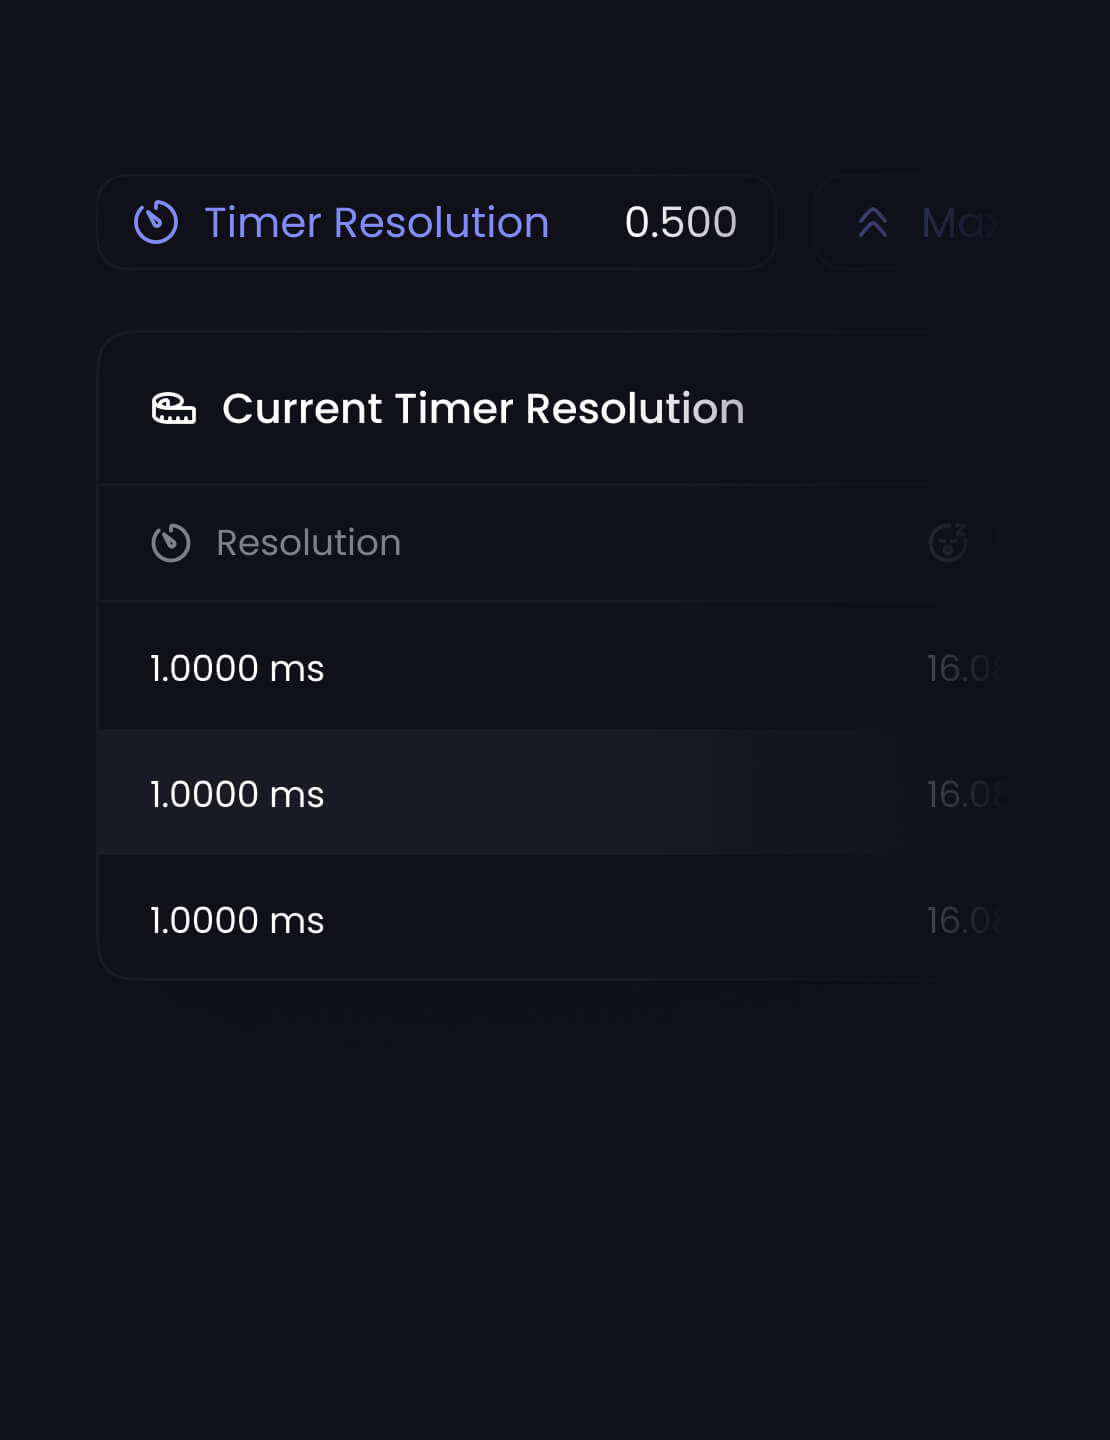Screen dimensions: 1110x1440
Task: Select the bottom 1.0000 ms row
Action: click(236, 920)
